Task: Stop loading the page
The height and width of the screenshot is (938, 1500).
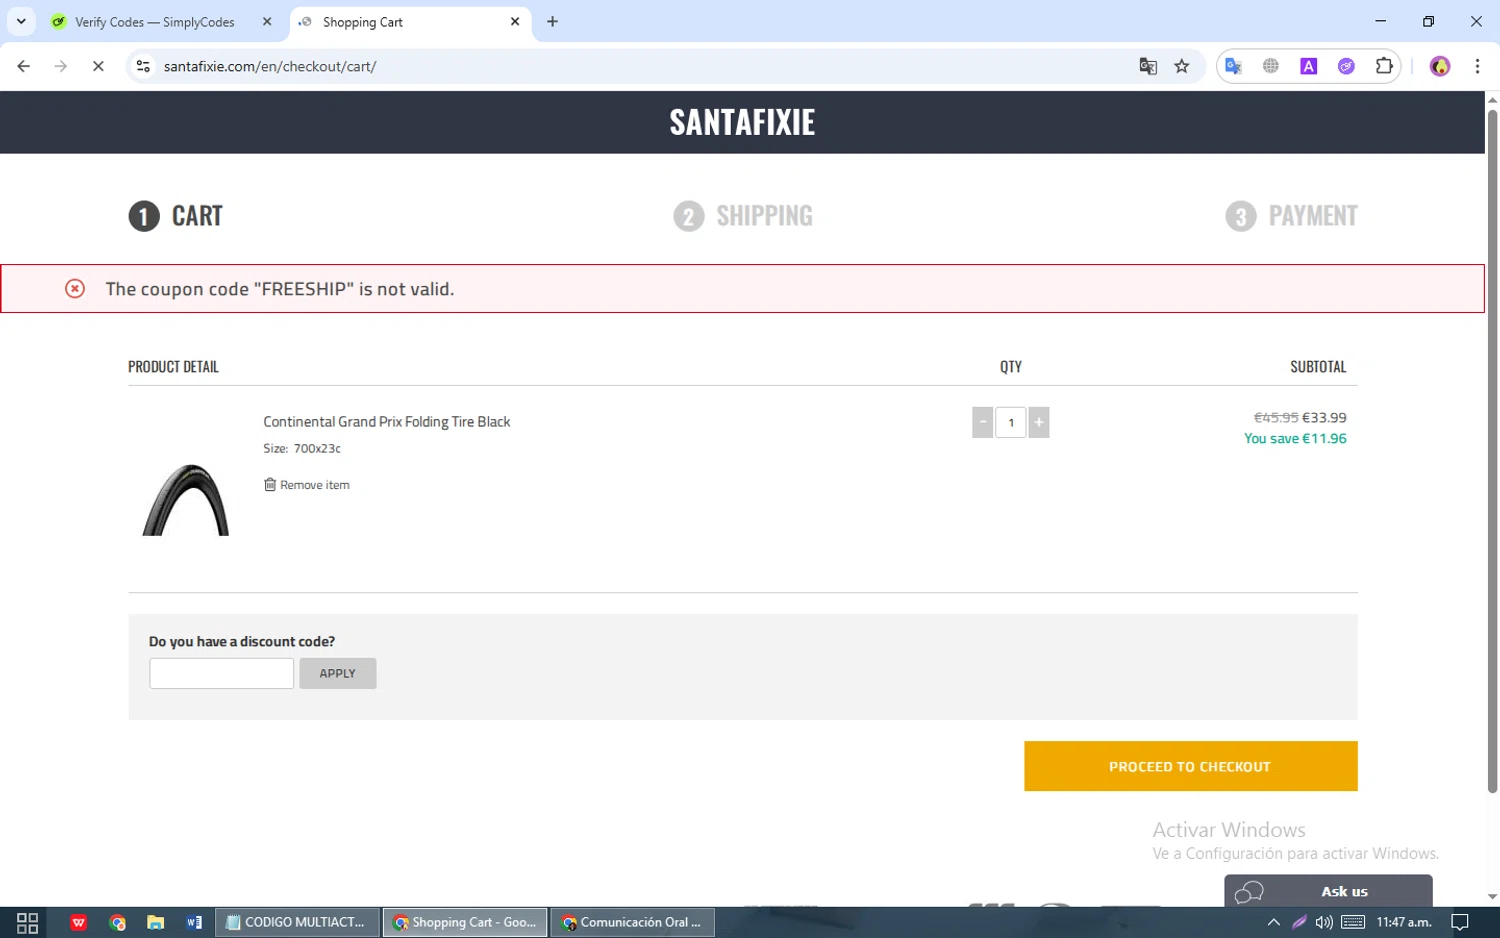Action: click(98, 66)
